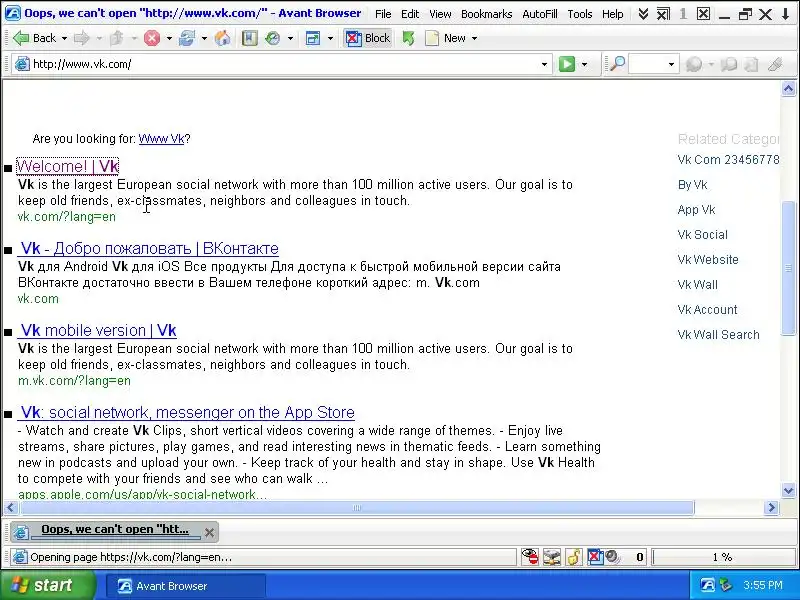The width and height of the screenshot is (800, 600).
Task: Open the search box dropdown
Action: point(671,64)
